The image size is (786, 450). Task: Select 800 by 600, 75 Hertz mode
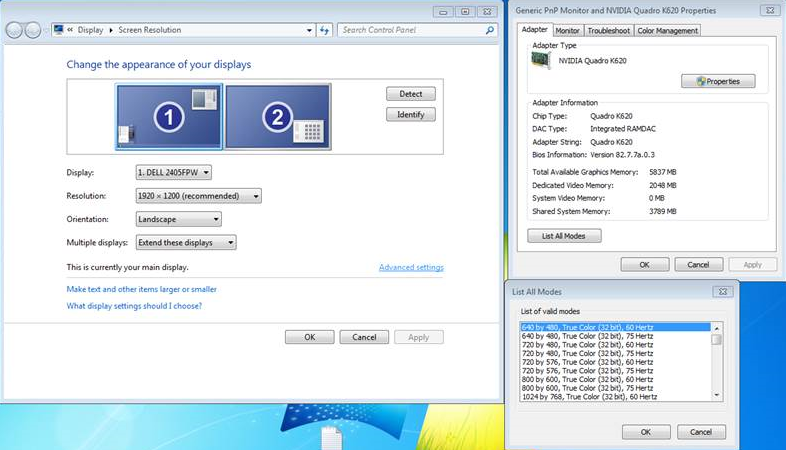[587, 388]
